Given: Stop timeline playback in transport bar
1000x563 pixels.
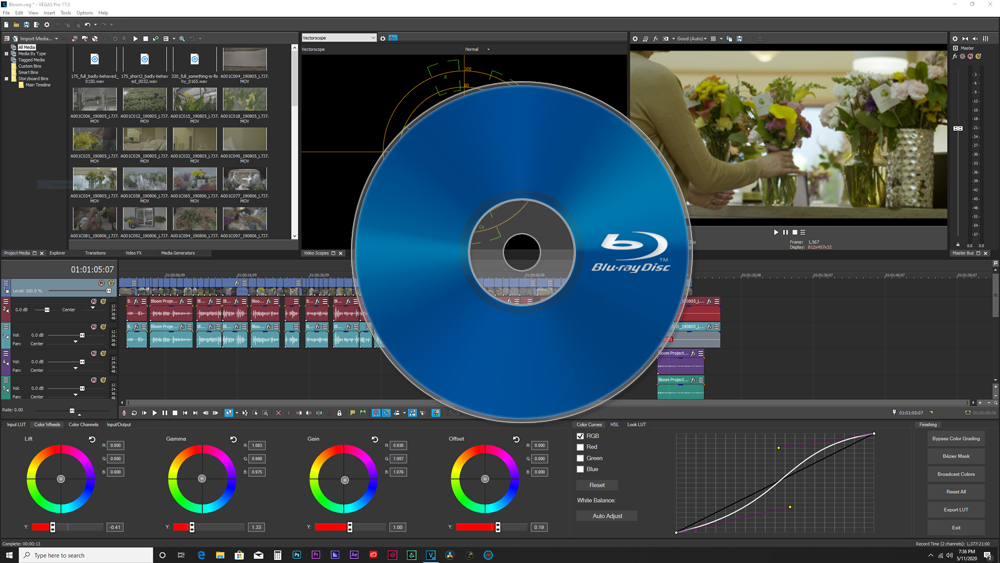Looking at the screenshot, I should tap(175, 413).
